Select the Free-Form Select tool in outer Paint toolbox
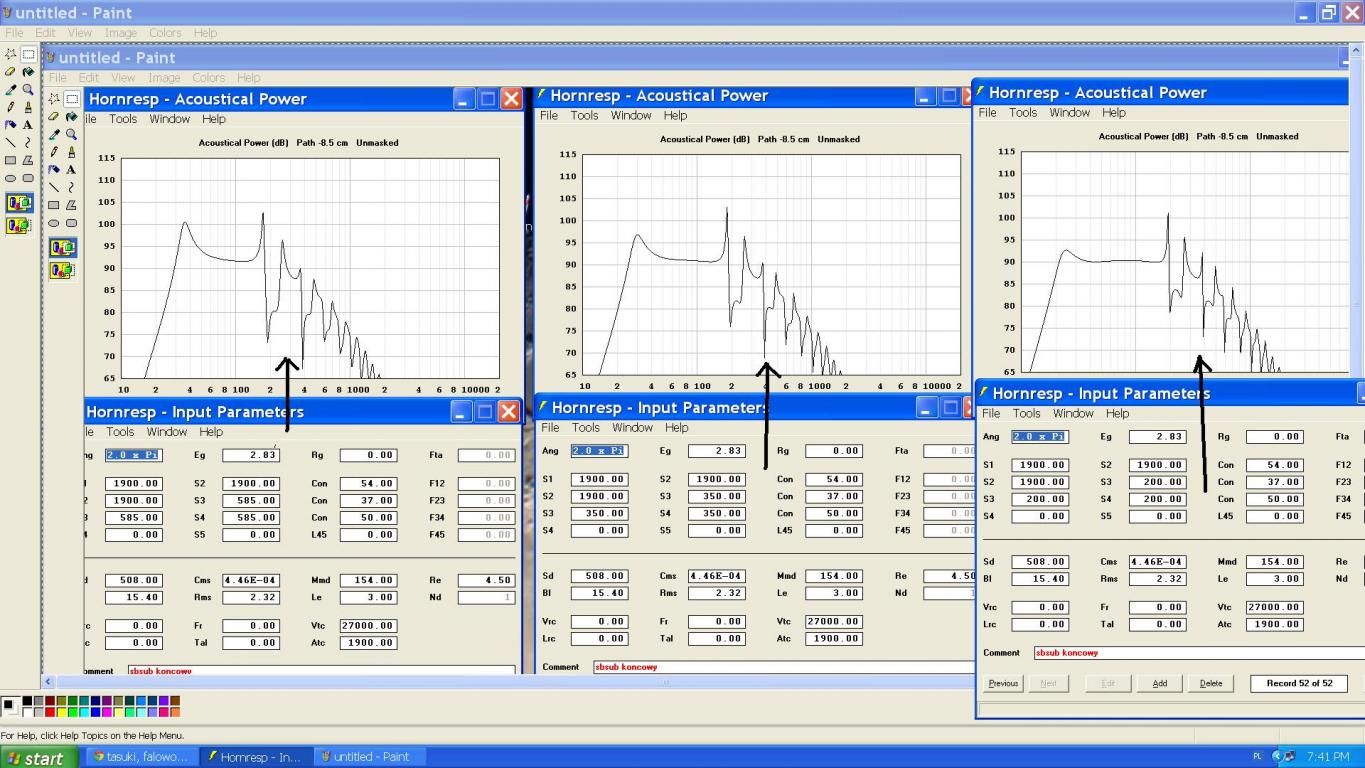 pyautogui.click(x=11, y=54)
